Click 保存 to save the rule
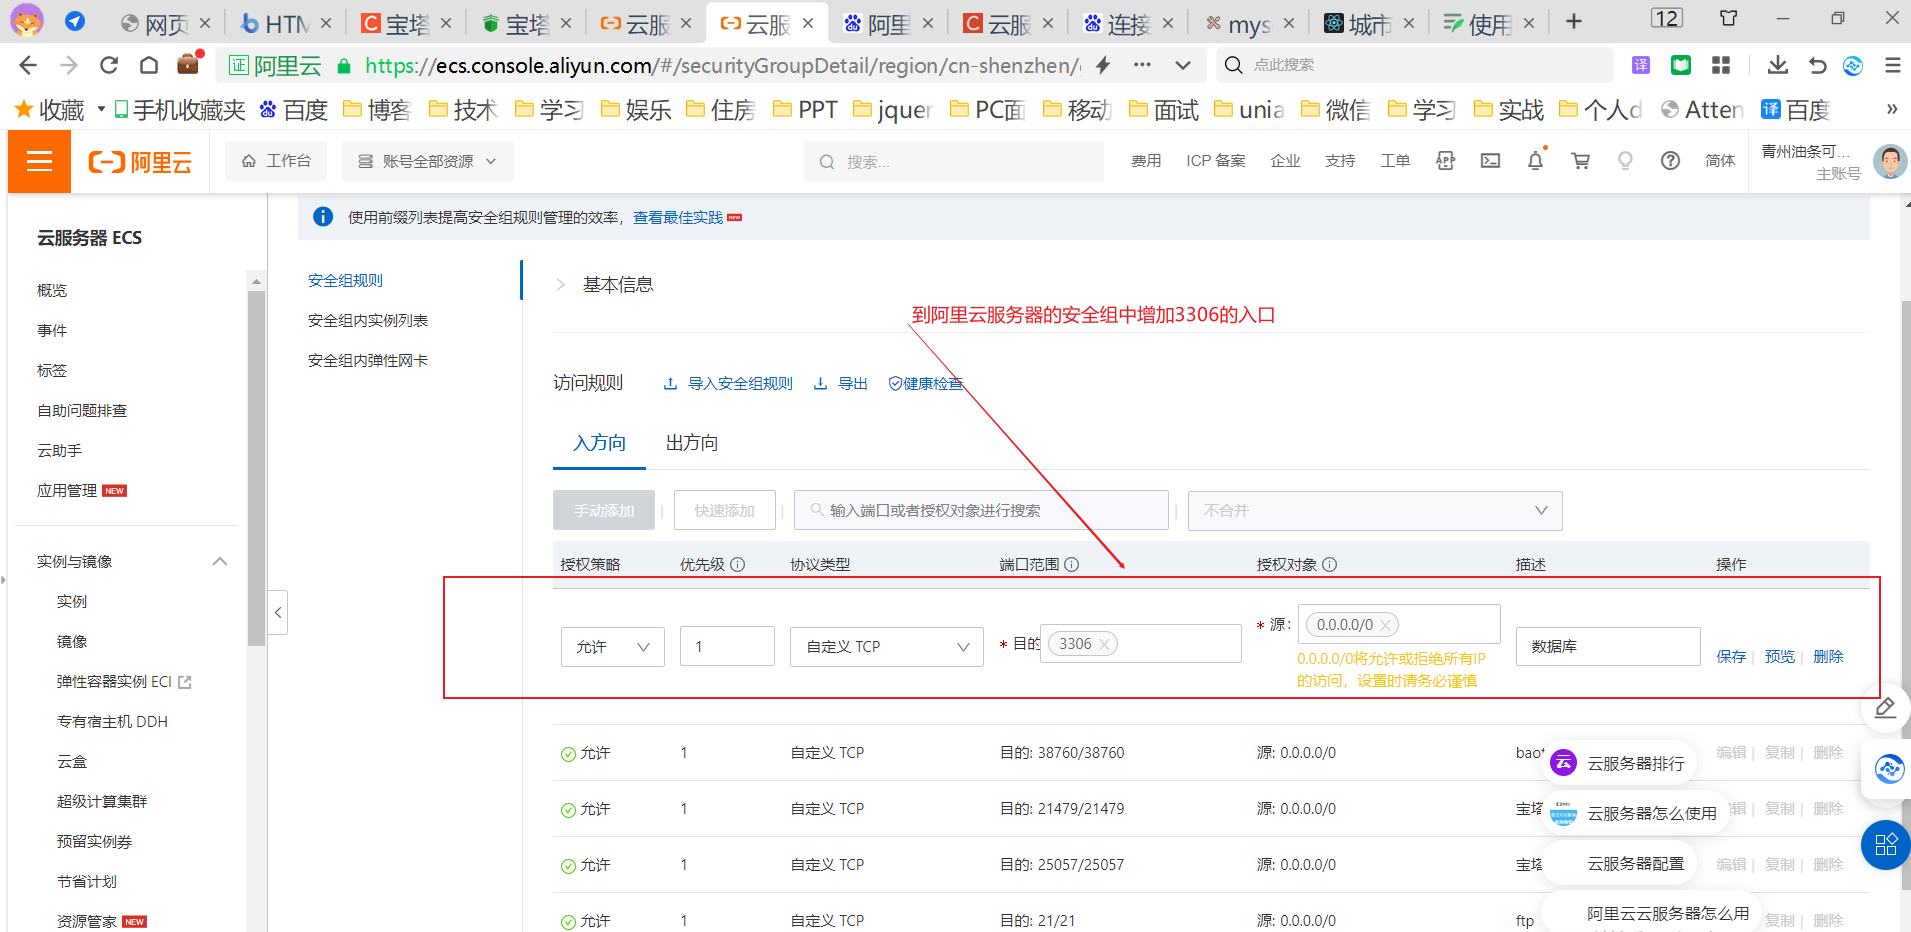The image size is (1911, 932). pos(1731,657)
